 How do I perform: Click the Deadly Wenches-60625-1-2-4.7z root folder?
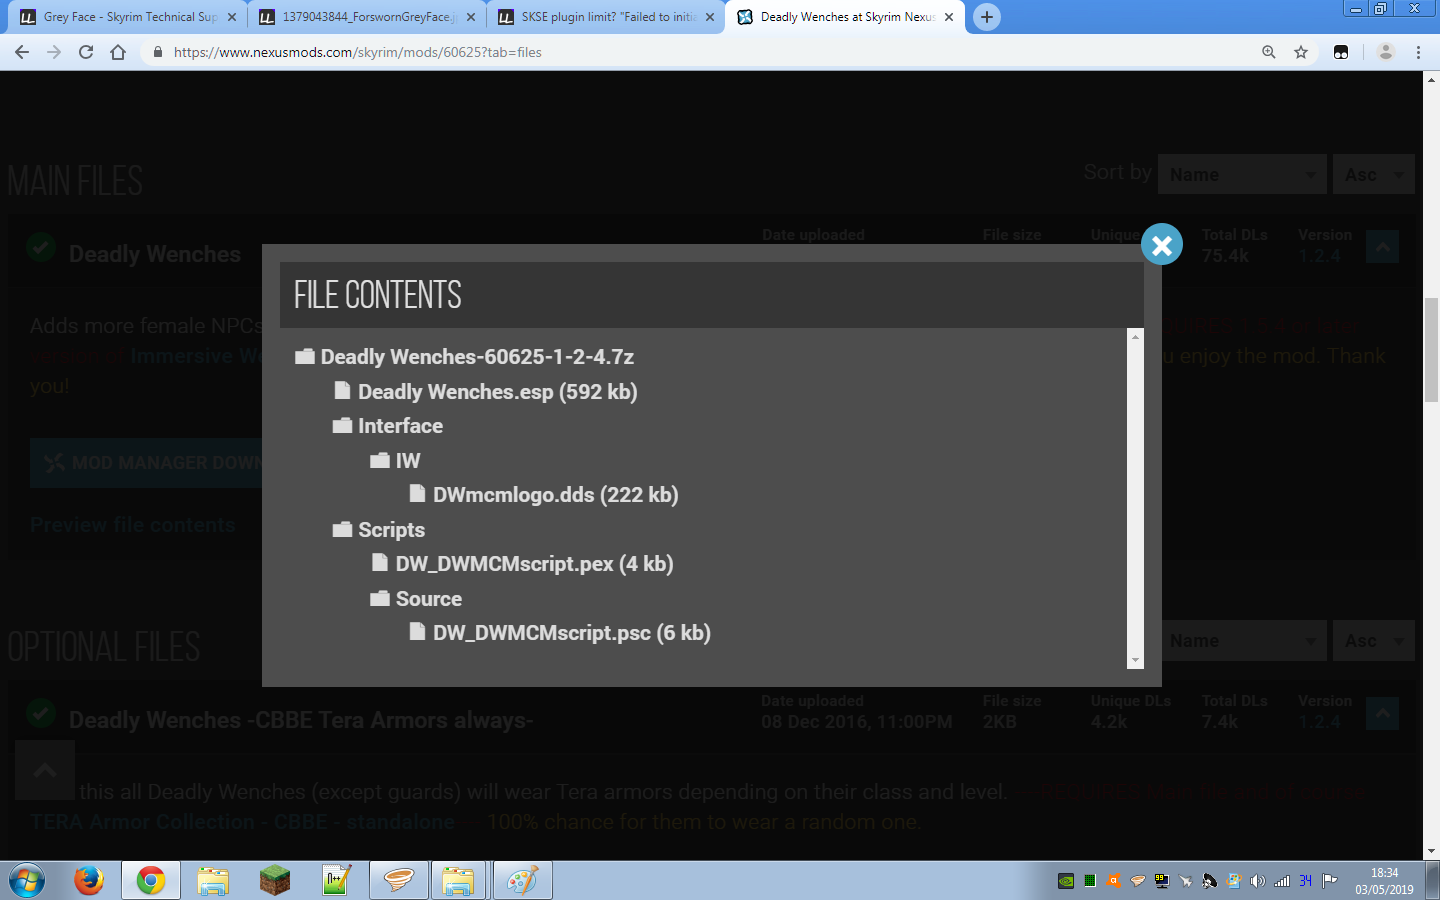click(465, 357)
